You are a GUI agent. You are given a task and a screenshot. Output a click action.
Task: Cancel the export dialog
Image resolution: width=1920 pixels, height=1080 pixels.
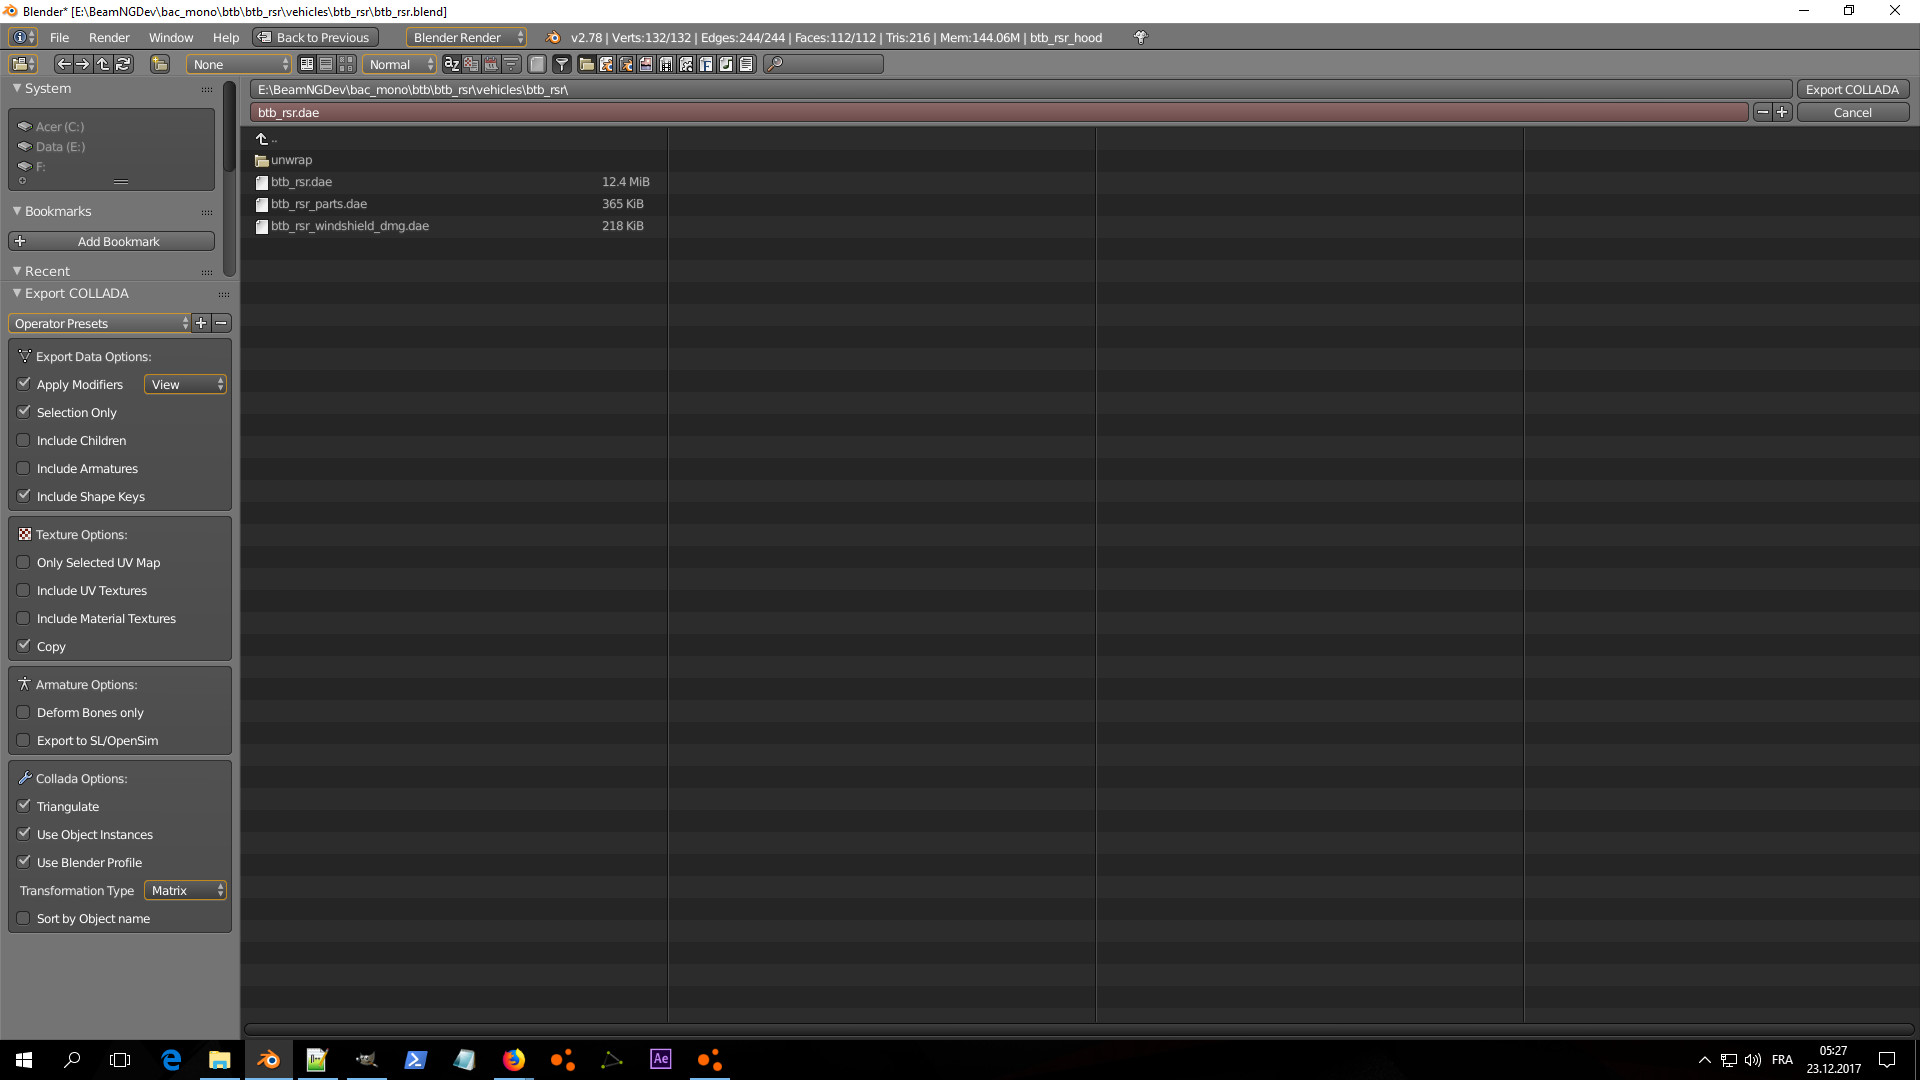[1852, 112]
